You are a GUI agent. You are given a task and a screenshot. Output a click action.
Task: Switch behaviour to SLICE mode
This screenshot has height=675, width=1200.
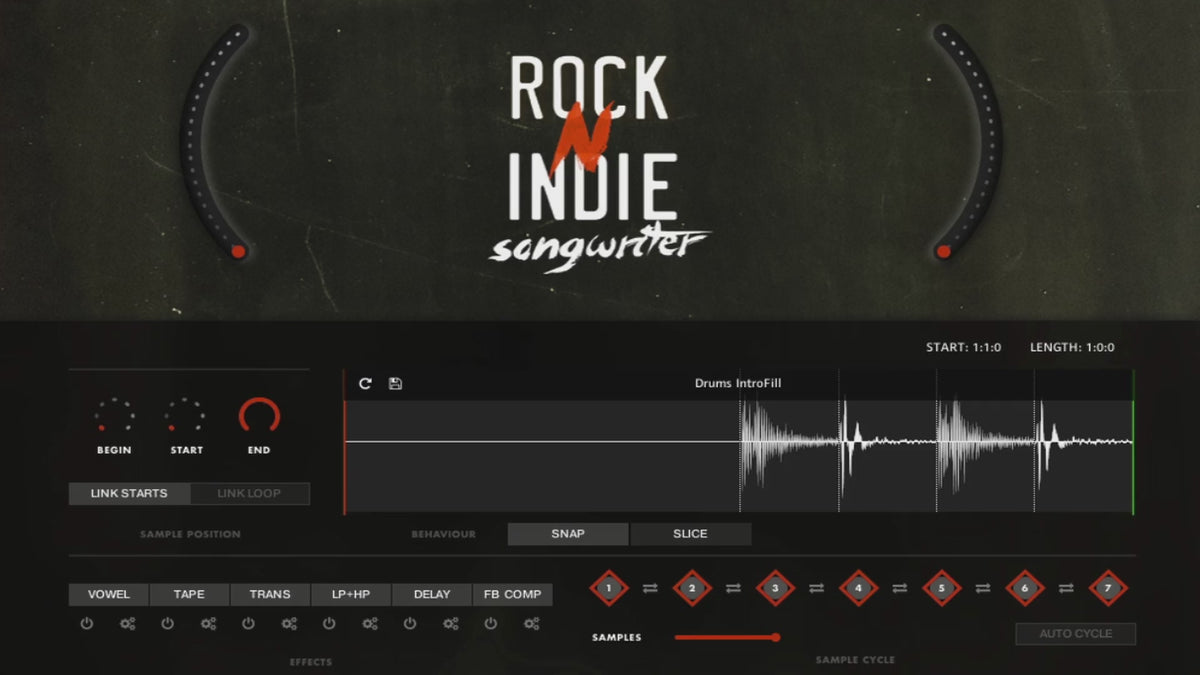[690, 534]
